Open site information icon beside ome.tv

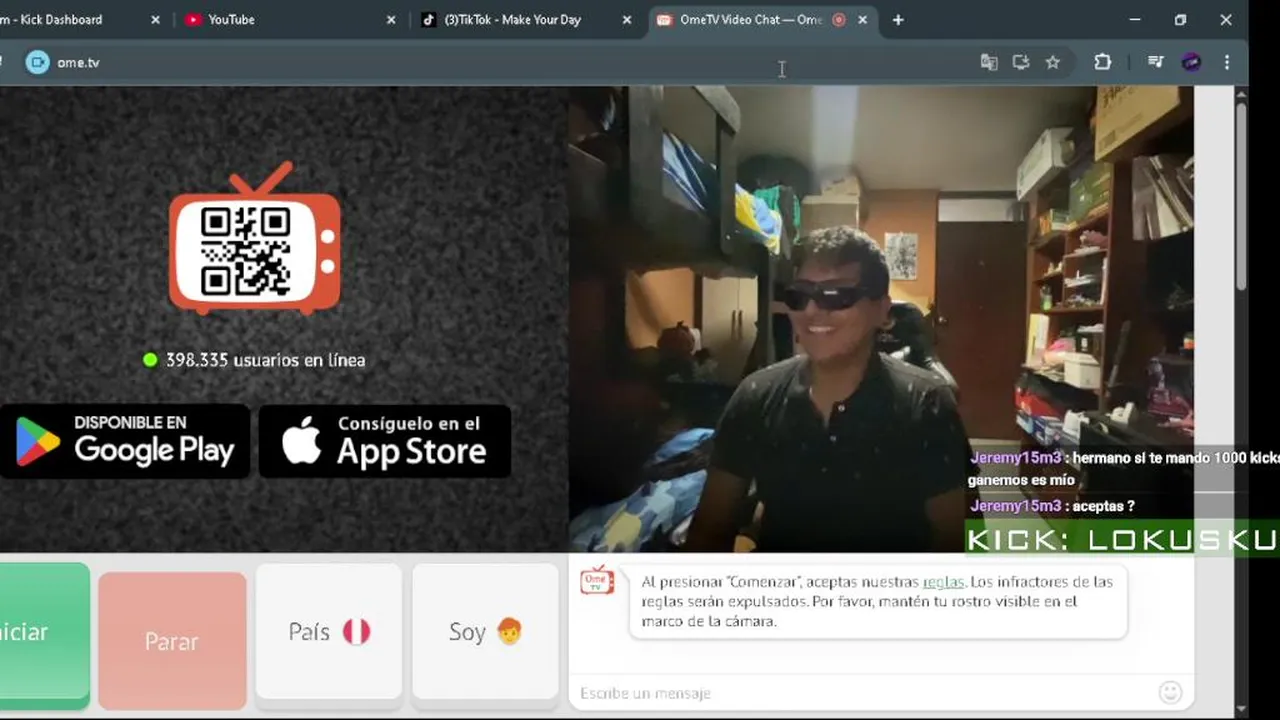point(37,62)
